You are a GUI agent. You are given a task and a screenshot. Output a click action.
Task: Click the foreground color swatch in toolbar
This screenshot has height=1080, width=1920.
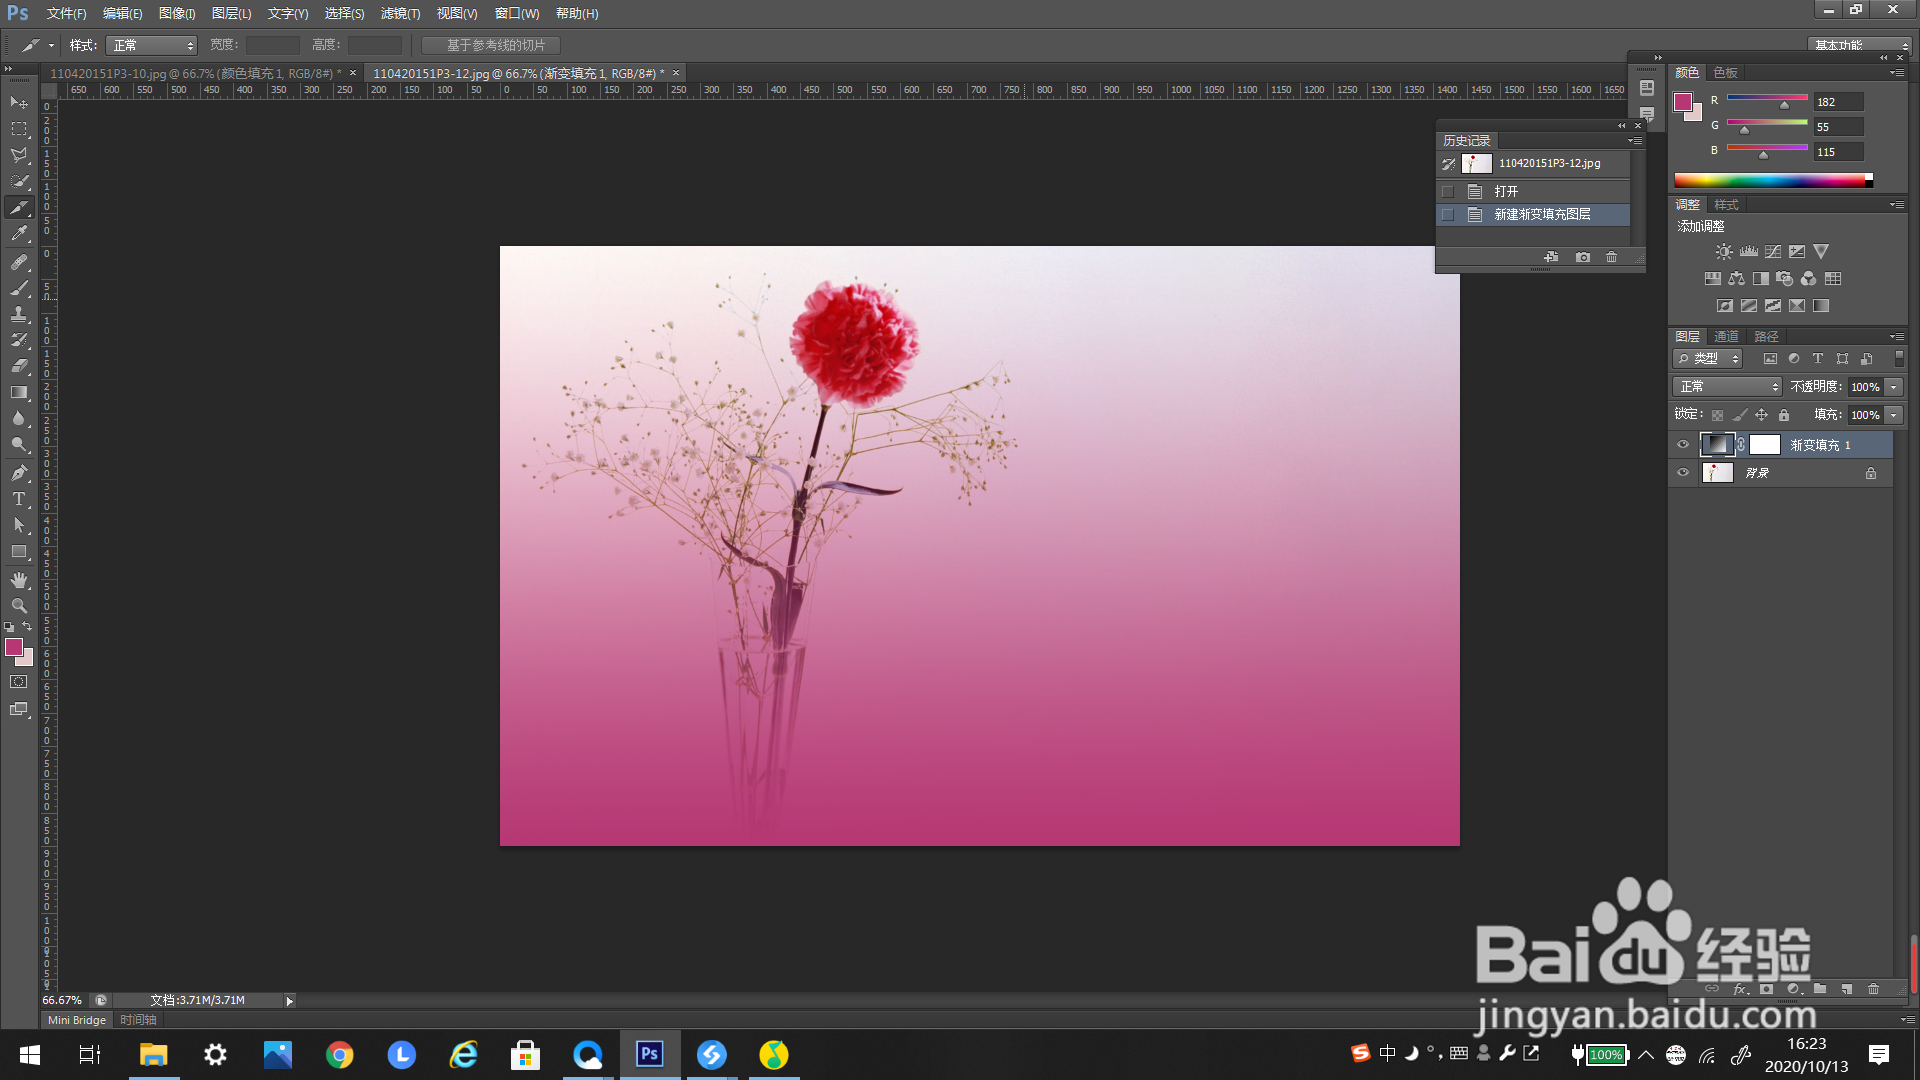coord(14,647)
